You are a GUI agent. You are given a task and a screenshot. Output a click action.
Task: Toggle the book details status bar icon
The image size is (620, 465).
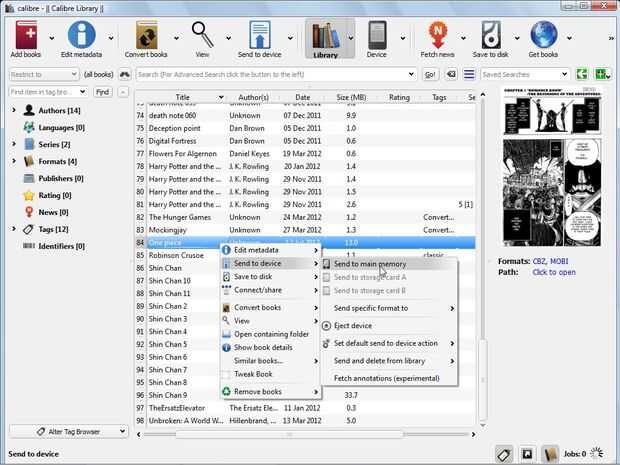pos(549,454)
